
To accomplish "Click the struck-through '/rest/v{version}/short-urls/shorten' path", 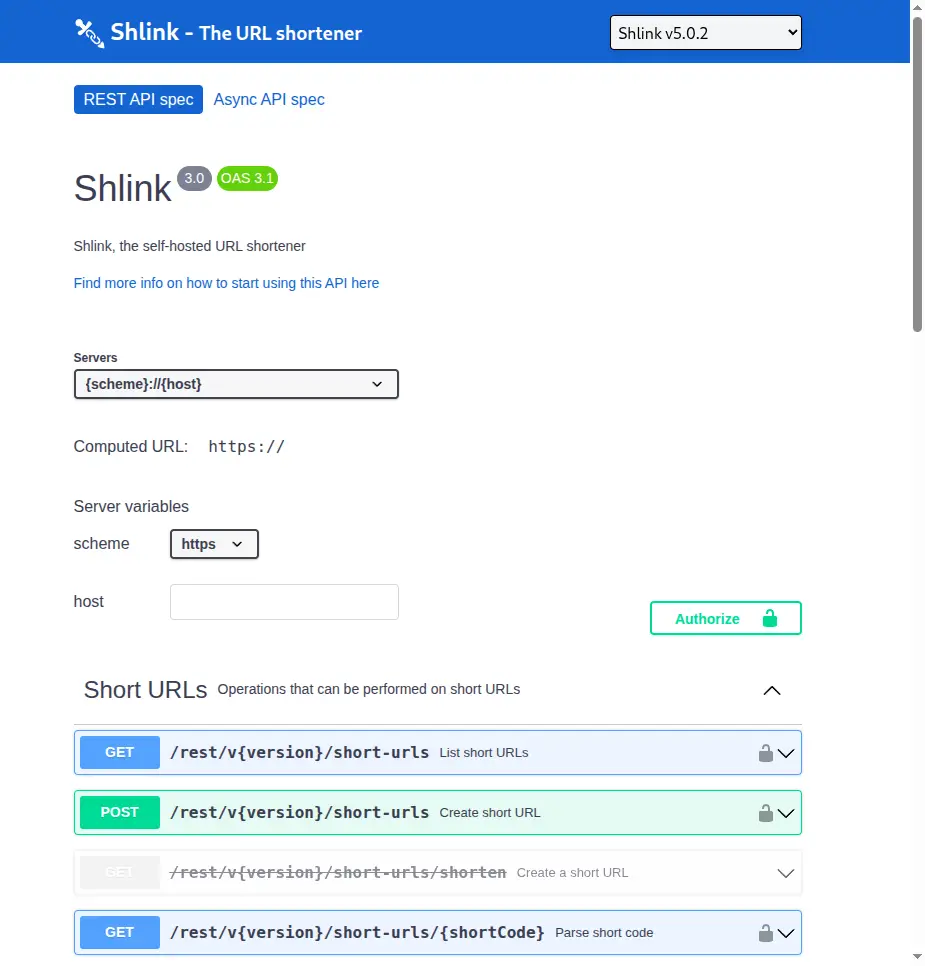I will (338, 873).
